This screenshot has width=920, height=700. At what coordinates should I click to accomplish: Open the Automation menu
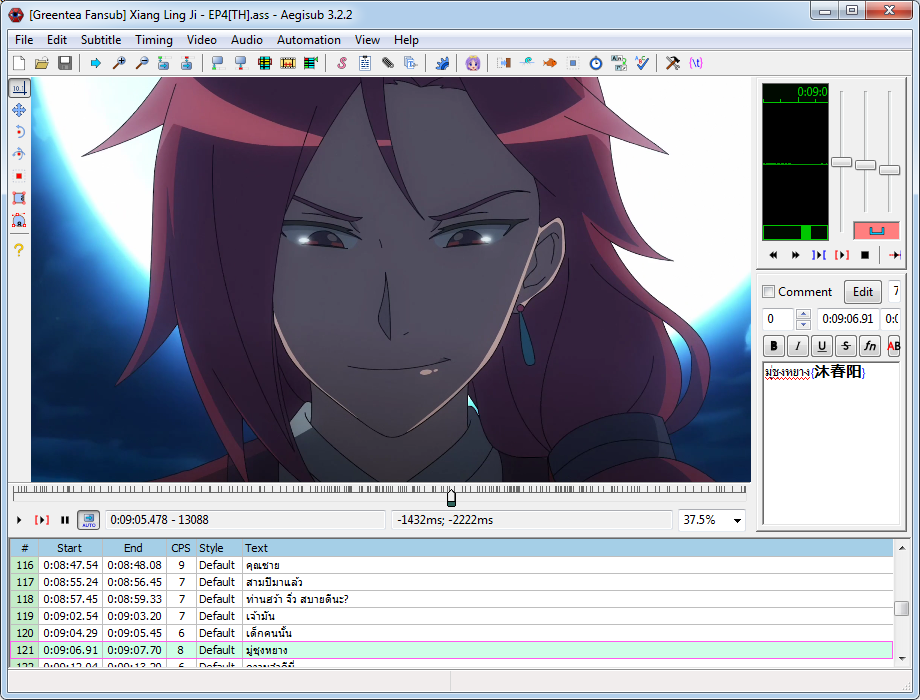pos(309,40)
